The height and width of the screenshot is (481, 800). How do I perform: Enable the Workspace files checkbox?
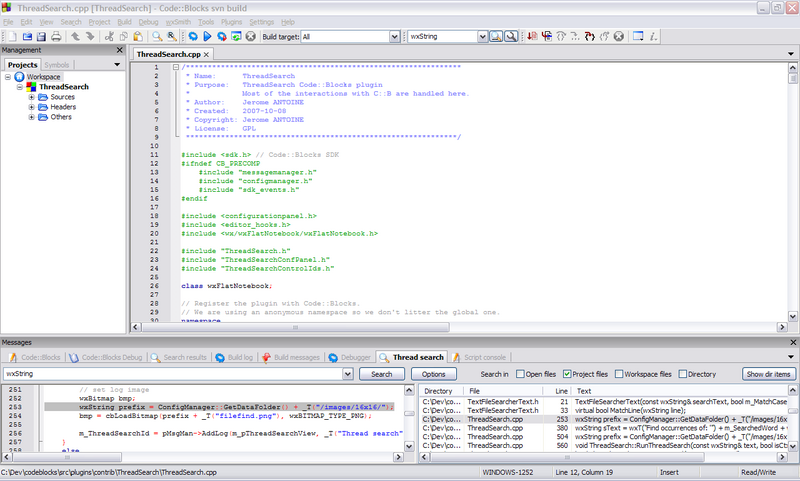[x=619, y=374]
